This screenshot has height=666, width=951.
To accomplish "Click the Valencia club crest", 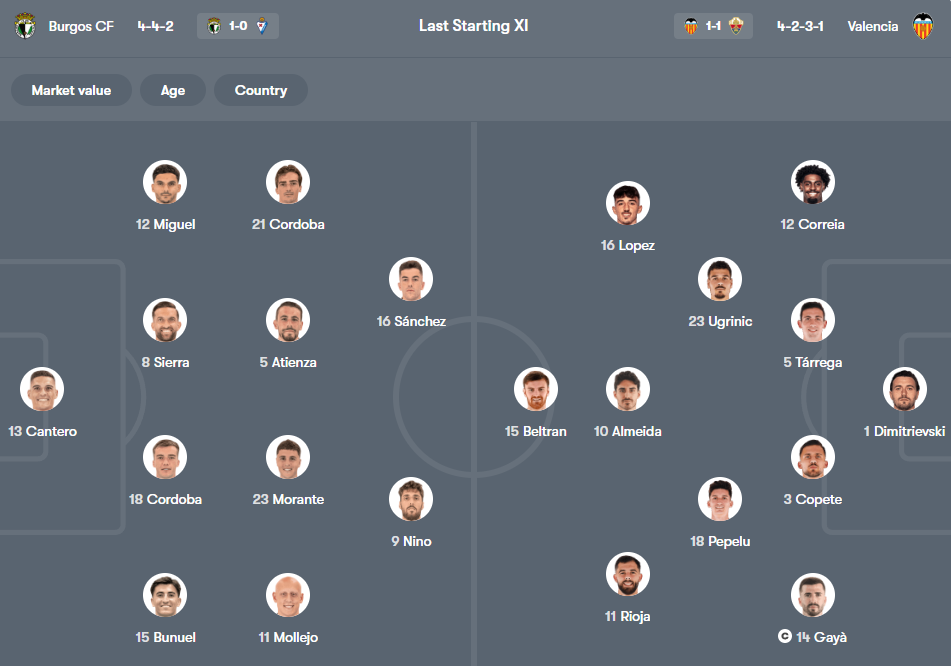I will pos(928,26).
